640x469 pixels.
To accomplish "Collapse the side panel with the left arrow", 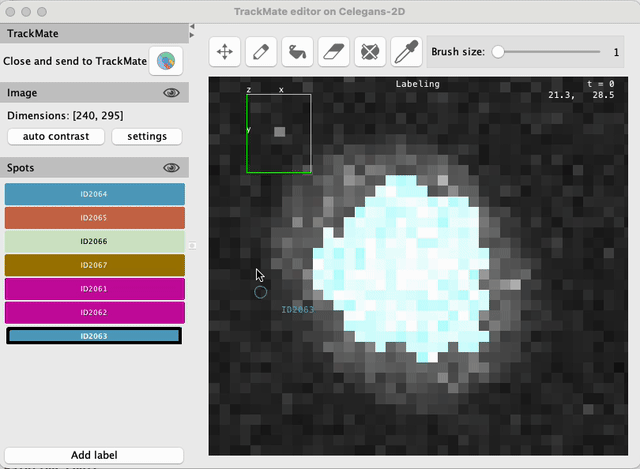I will point(192,27).
